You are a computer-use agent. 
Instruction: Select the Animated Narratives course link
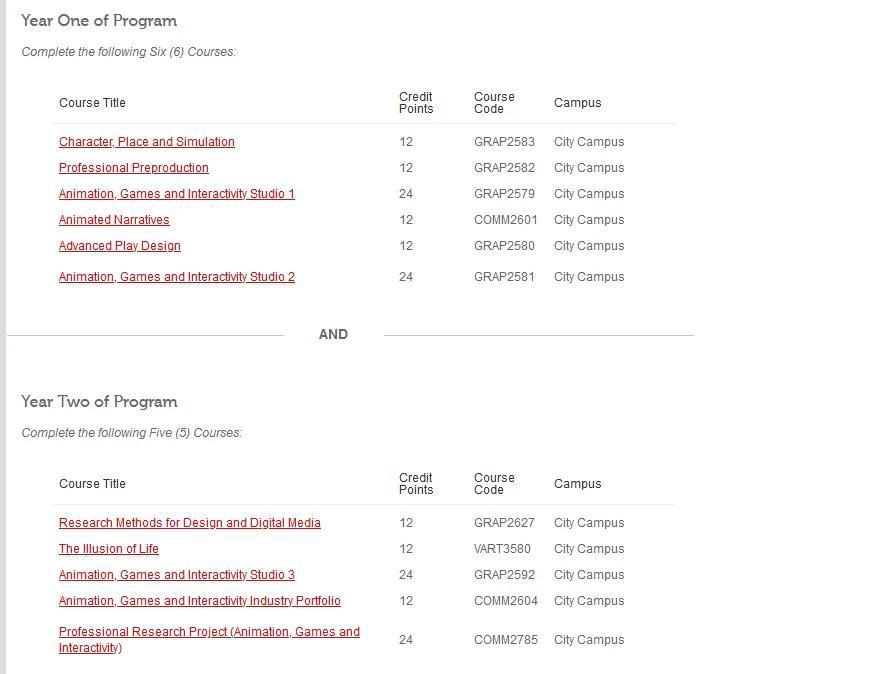tap(114, 220)
